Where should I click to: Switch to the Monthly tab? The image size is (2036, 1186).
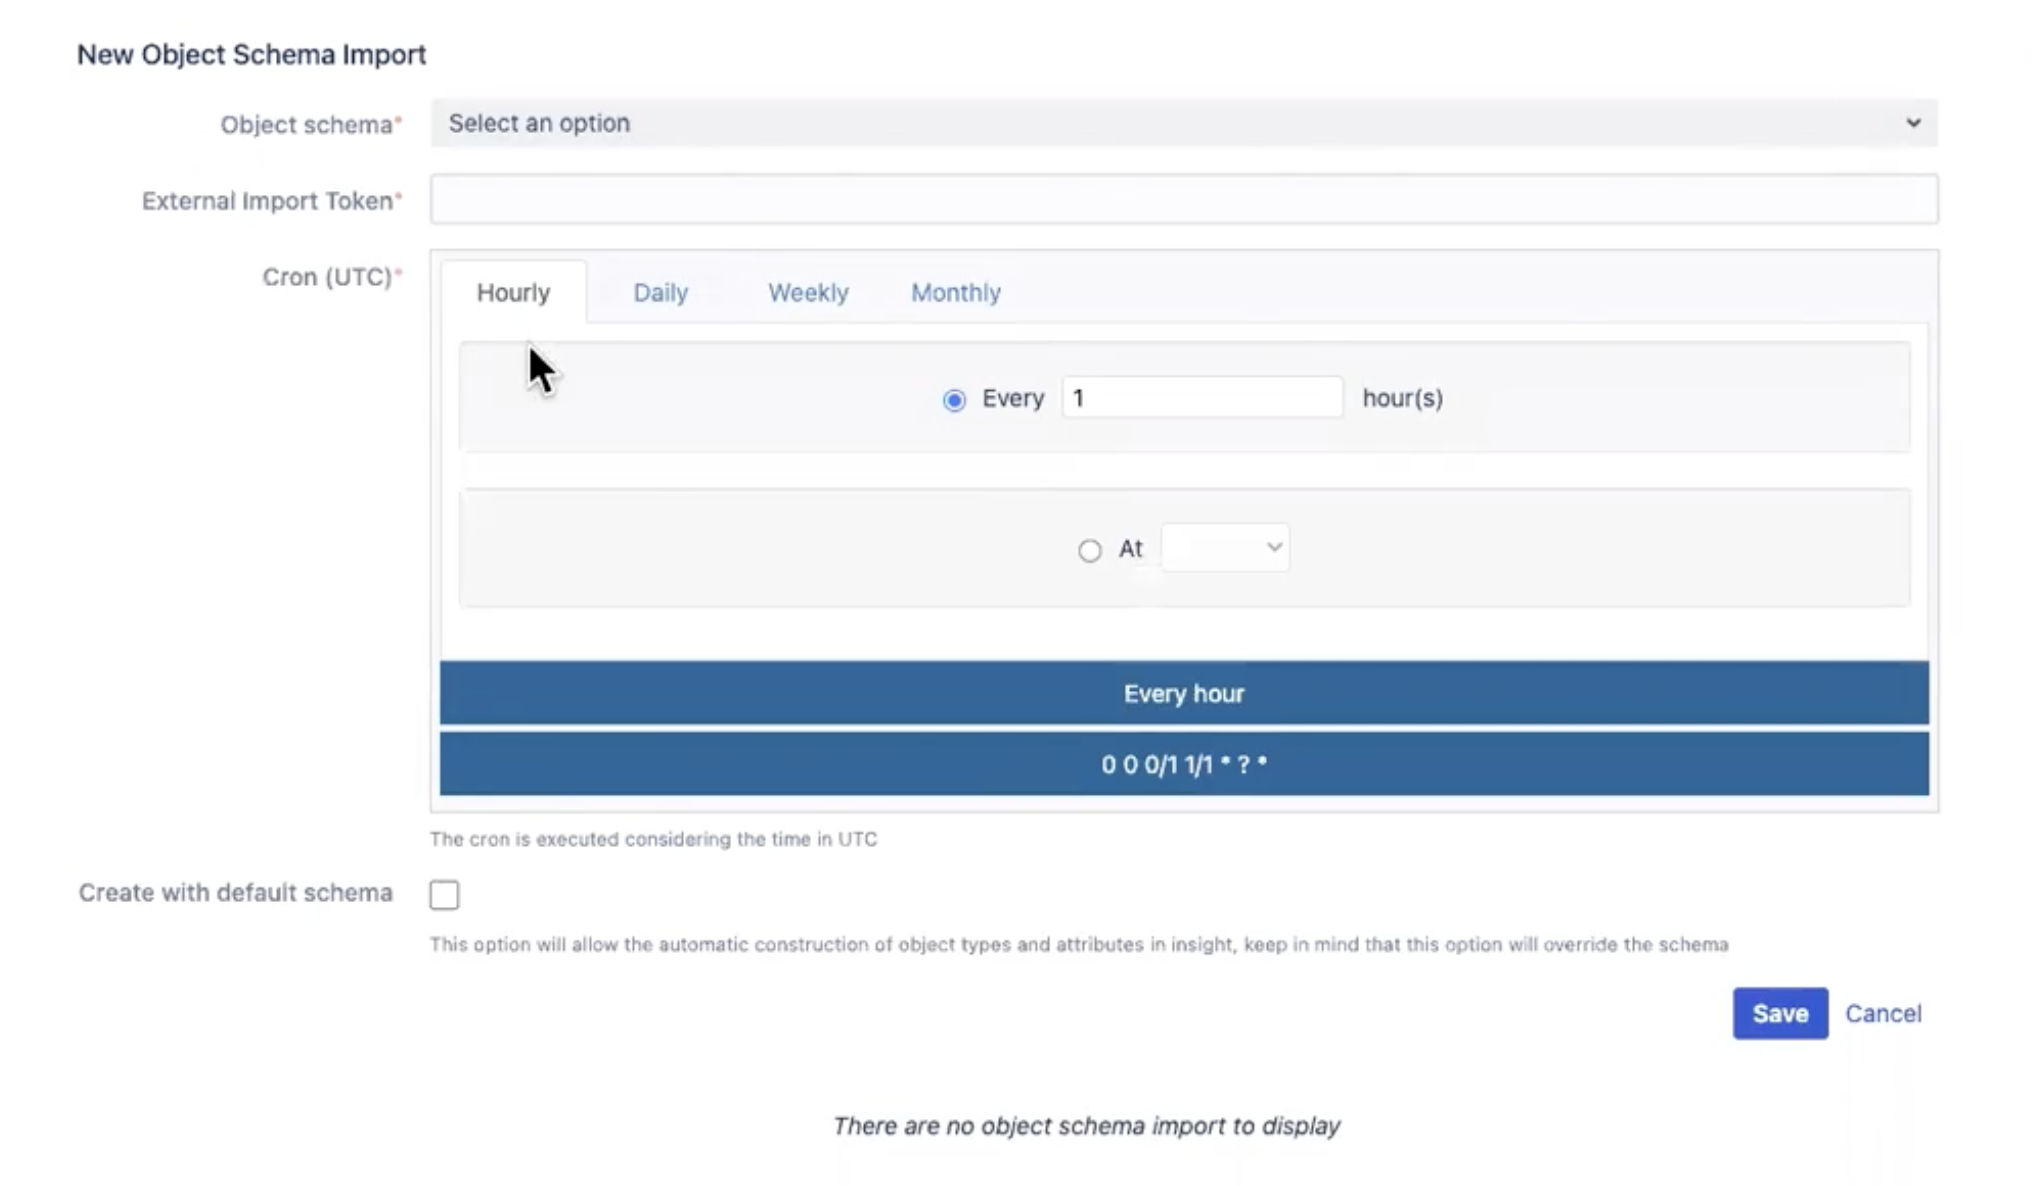point(955,292)
